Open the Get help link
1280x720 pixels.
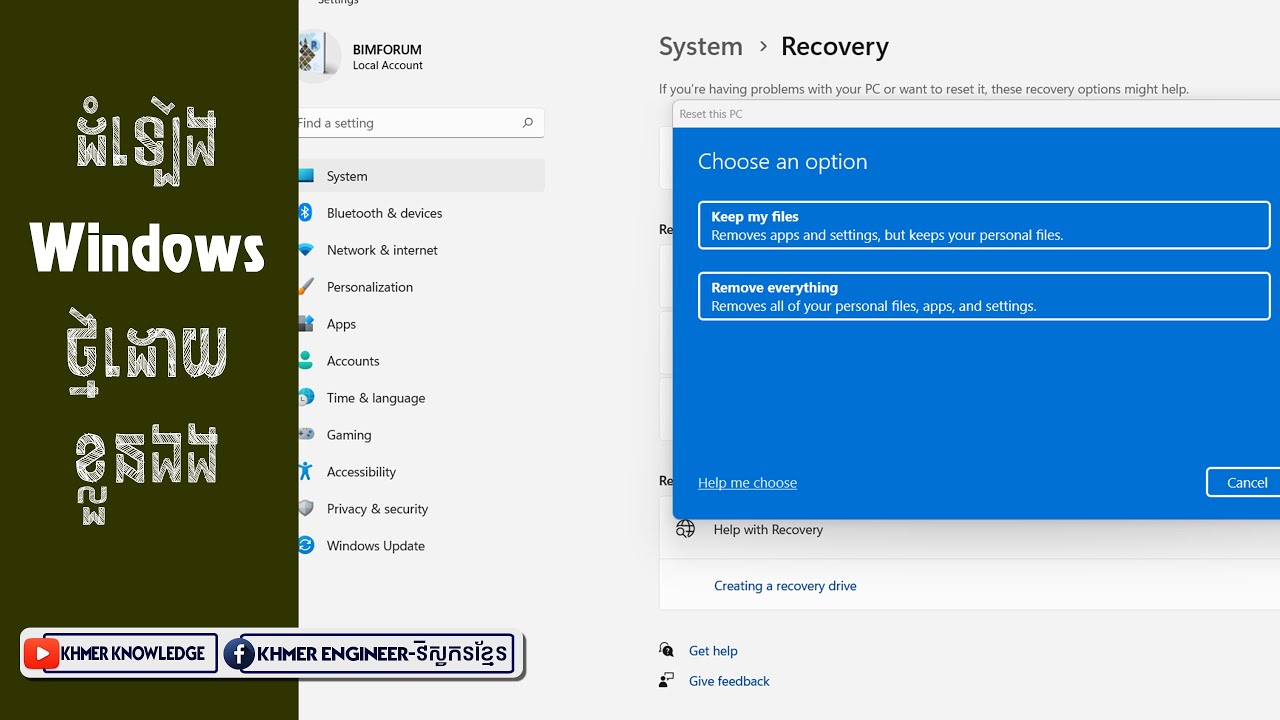(713, 651)
